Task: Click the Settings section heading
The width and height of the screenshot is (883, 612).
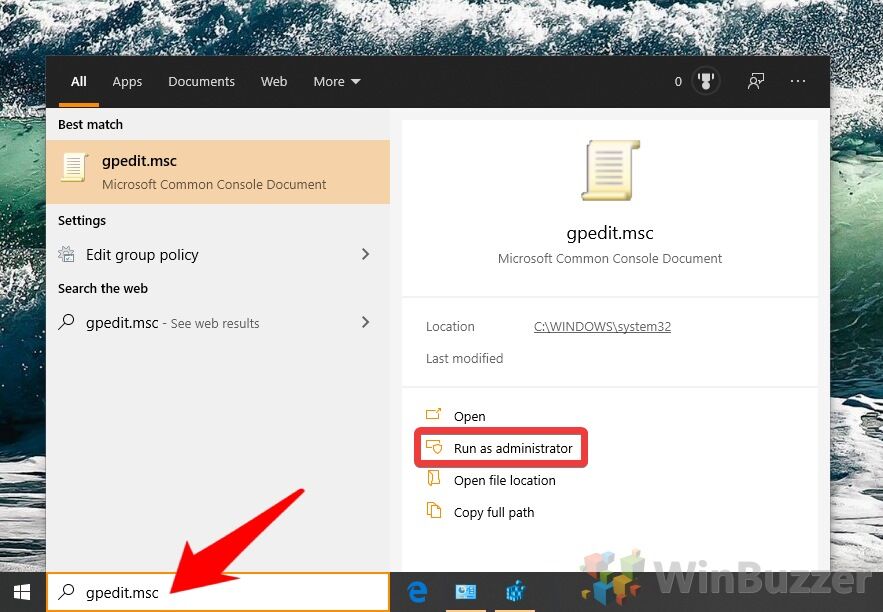Action: click(x=82, y=221)
